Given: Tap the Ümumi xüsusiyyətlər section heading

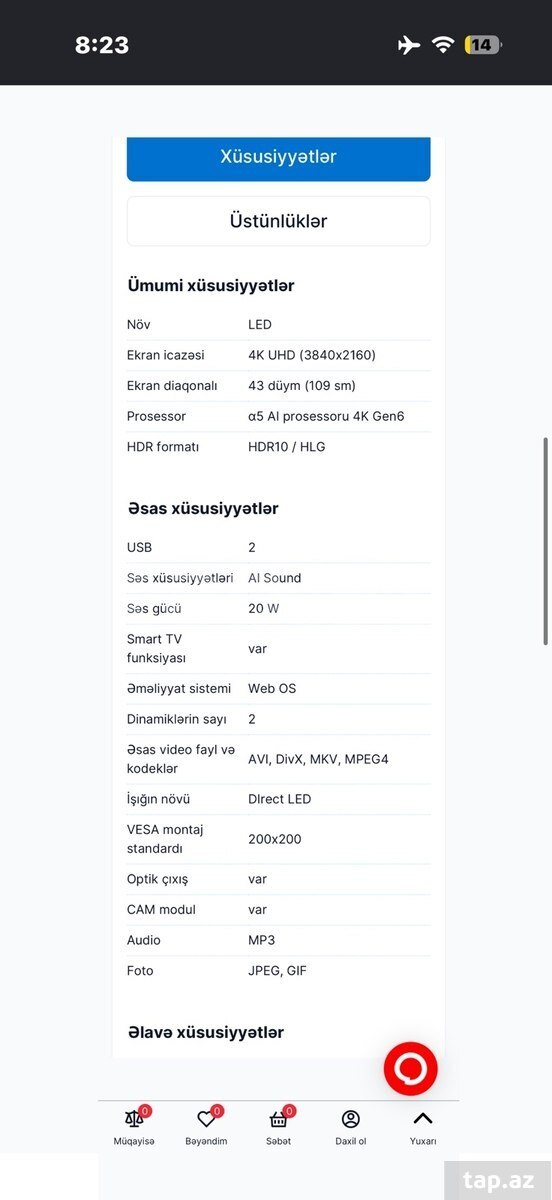Looking at the screenshot, I should pyautogui.click(x=211, y=286).
